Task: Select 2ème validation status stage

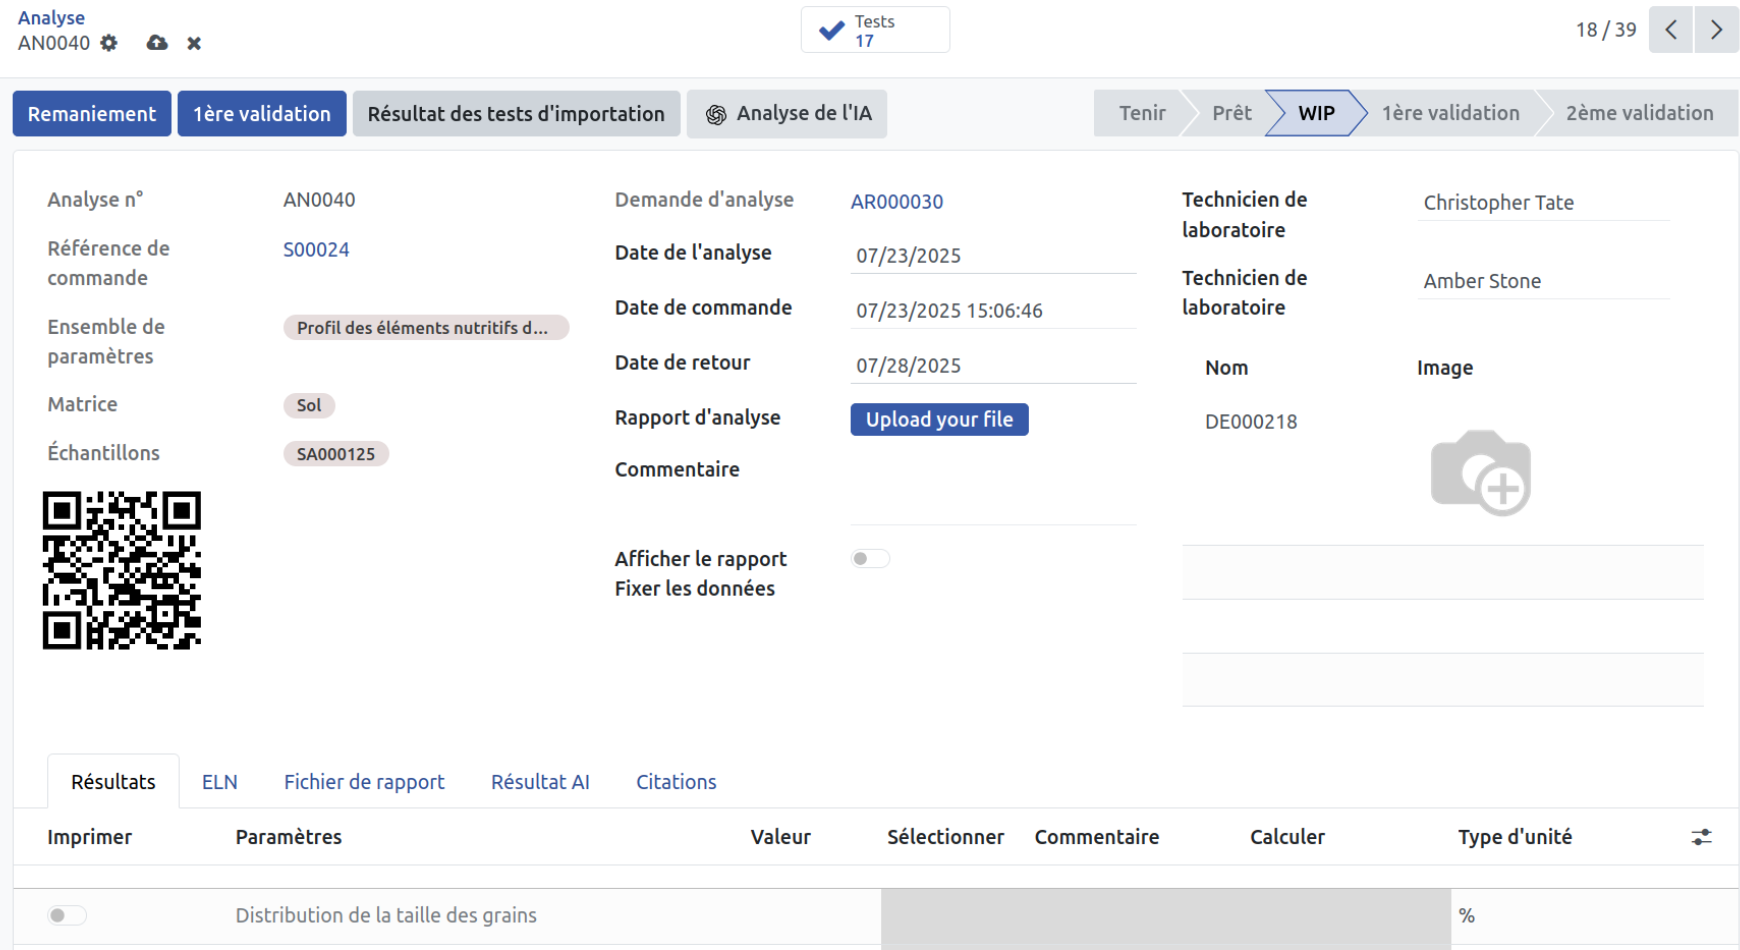Action: coord(1639,113)
